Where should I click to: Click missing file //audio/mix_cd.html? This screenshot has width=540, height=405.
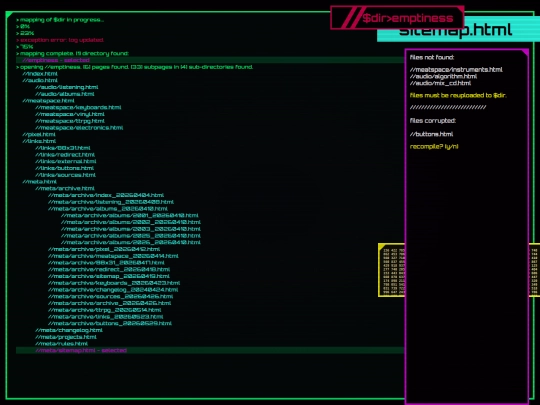(x=440, y=83)
